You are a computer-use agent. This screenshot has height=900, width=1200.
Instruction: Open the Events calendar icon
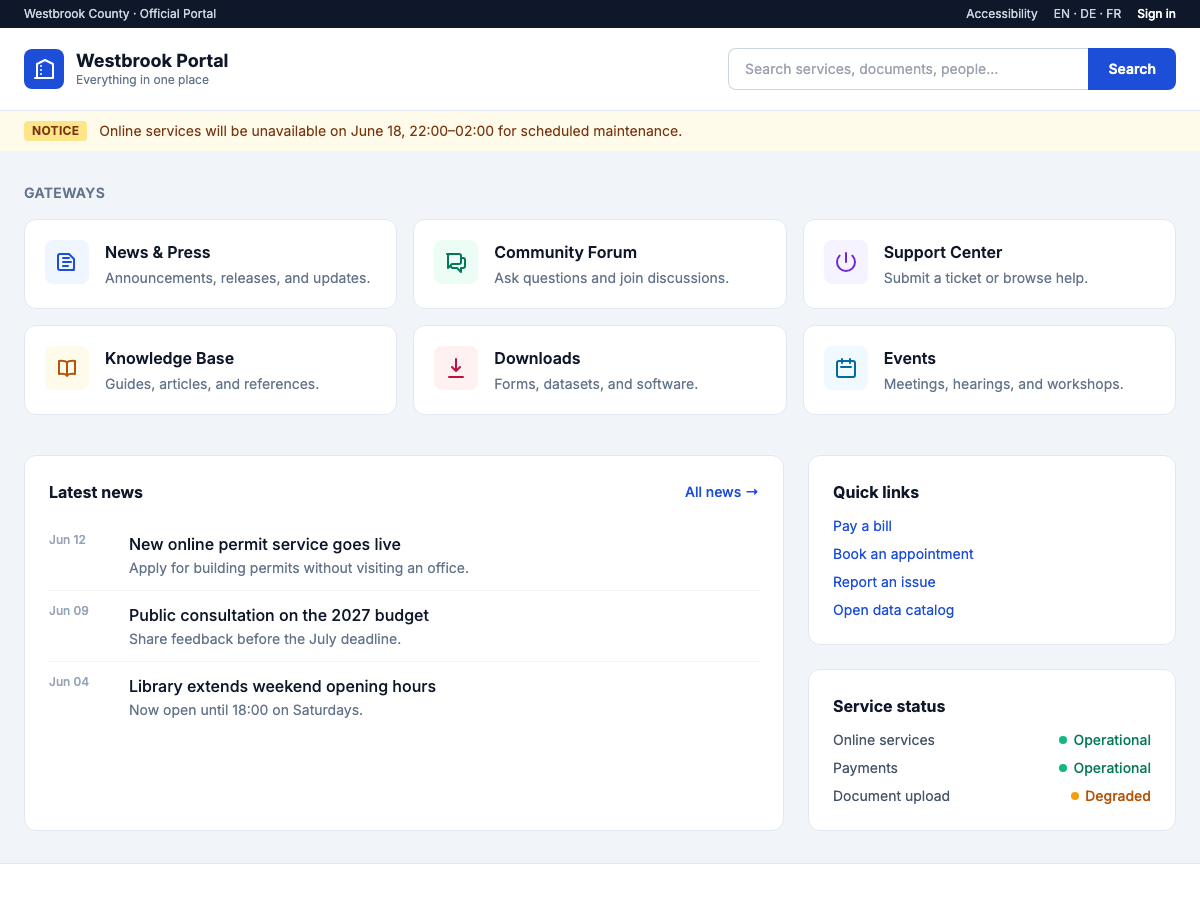point(846,368)
